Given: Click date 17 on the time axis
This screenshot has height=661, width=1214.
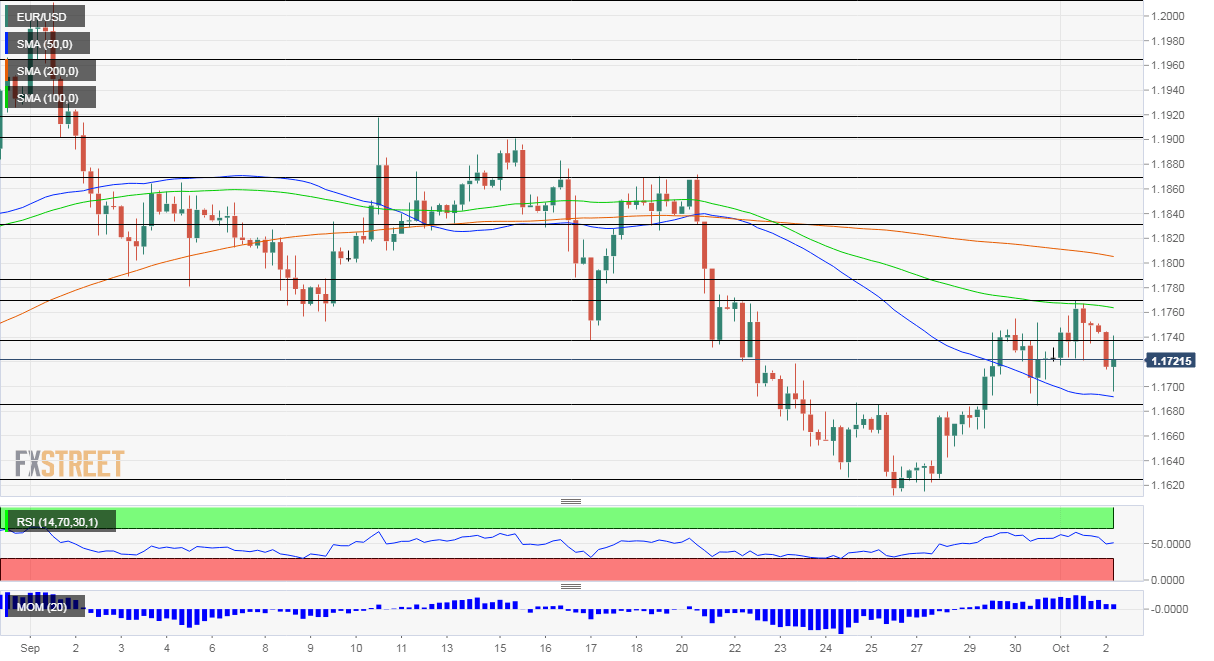Looking at the screenshot, I should click(x=591, y=648).
